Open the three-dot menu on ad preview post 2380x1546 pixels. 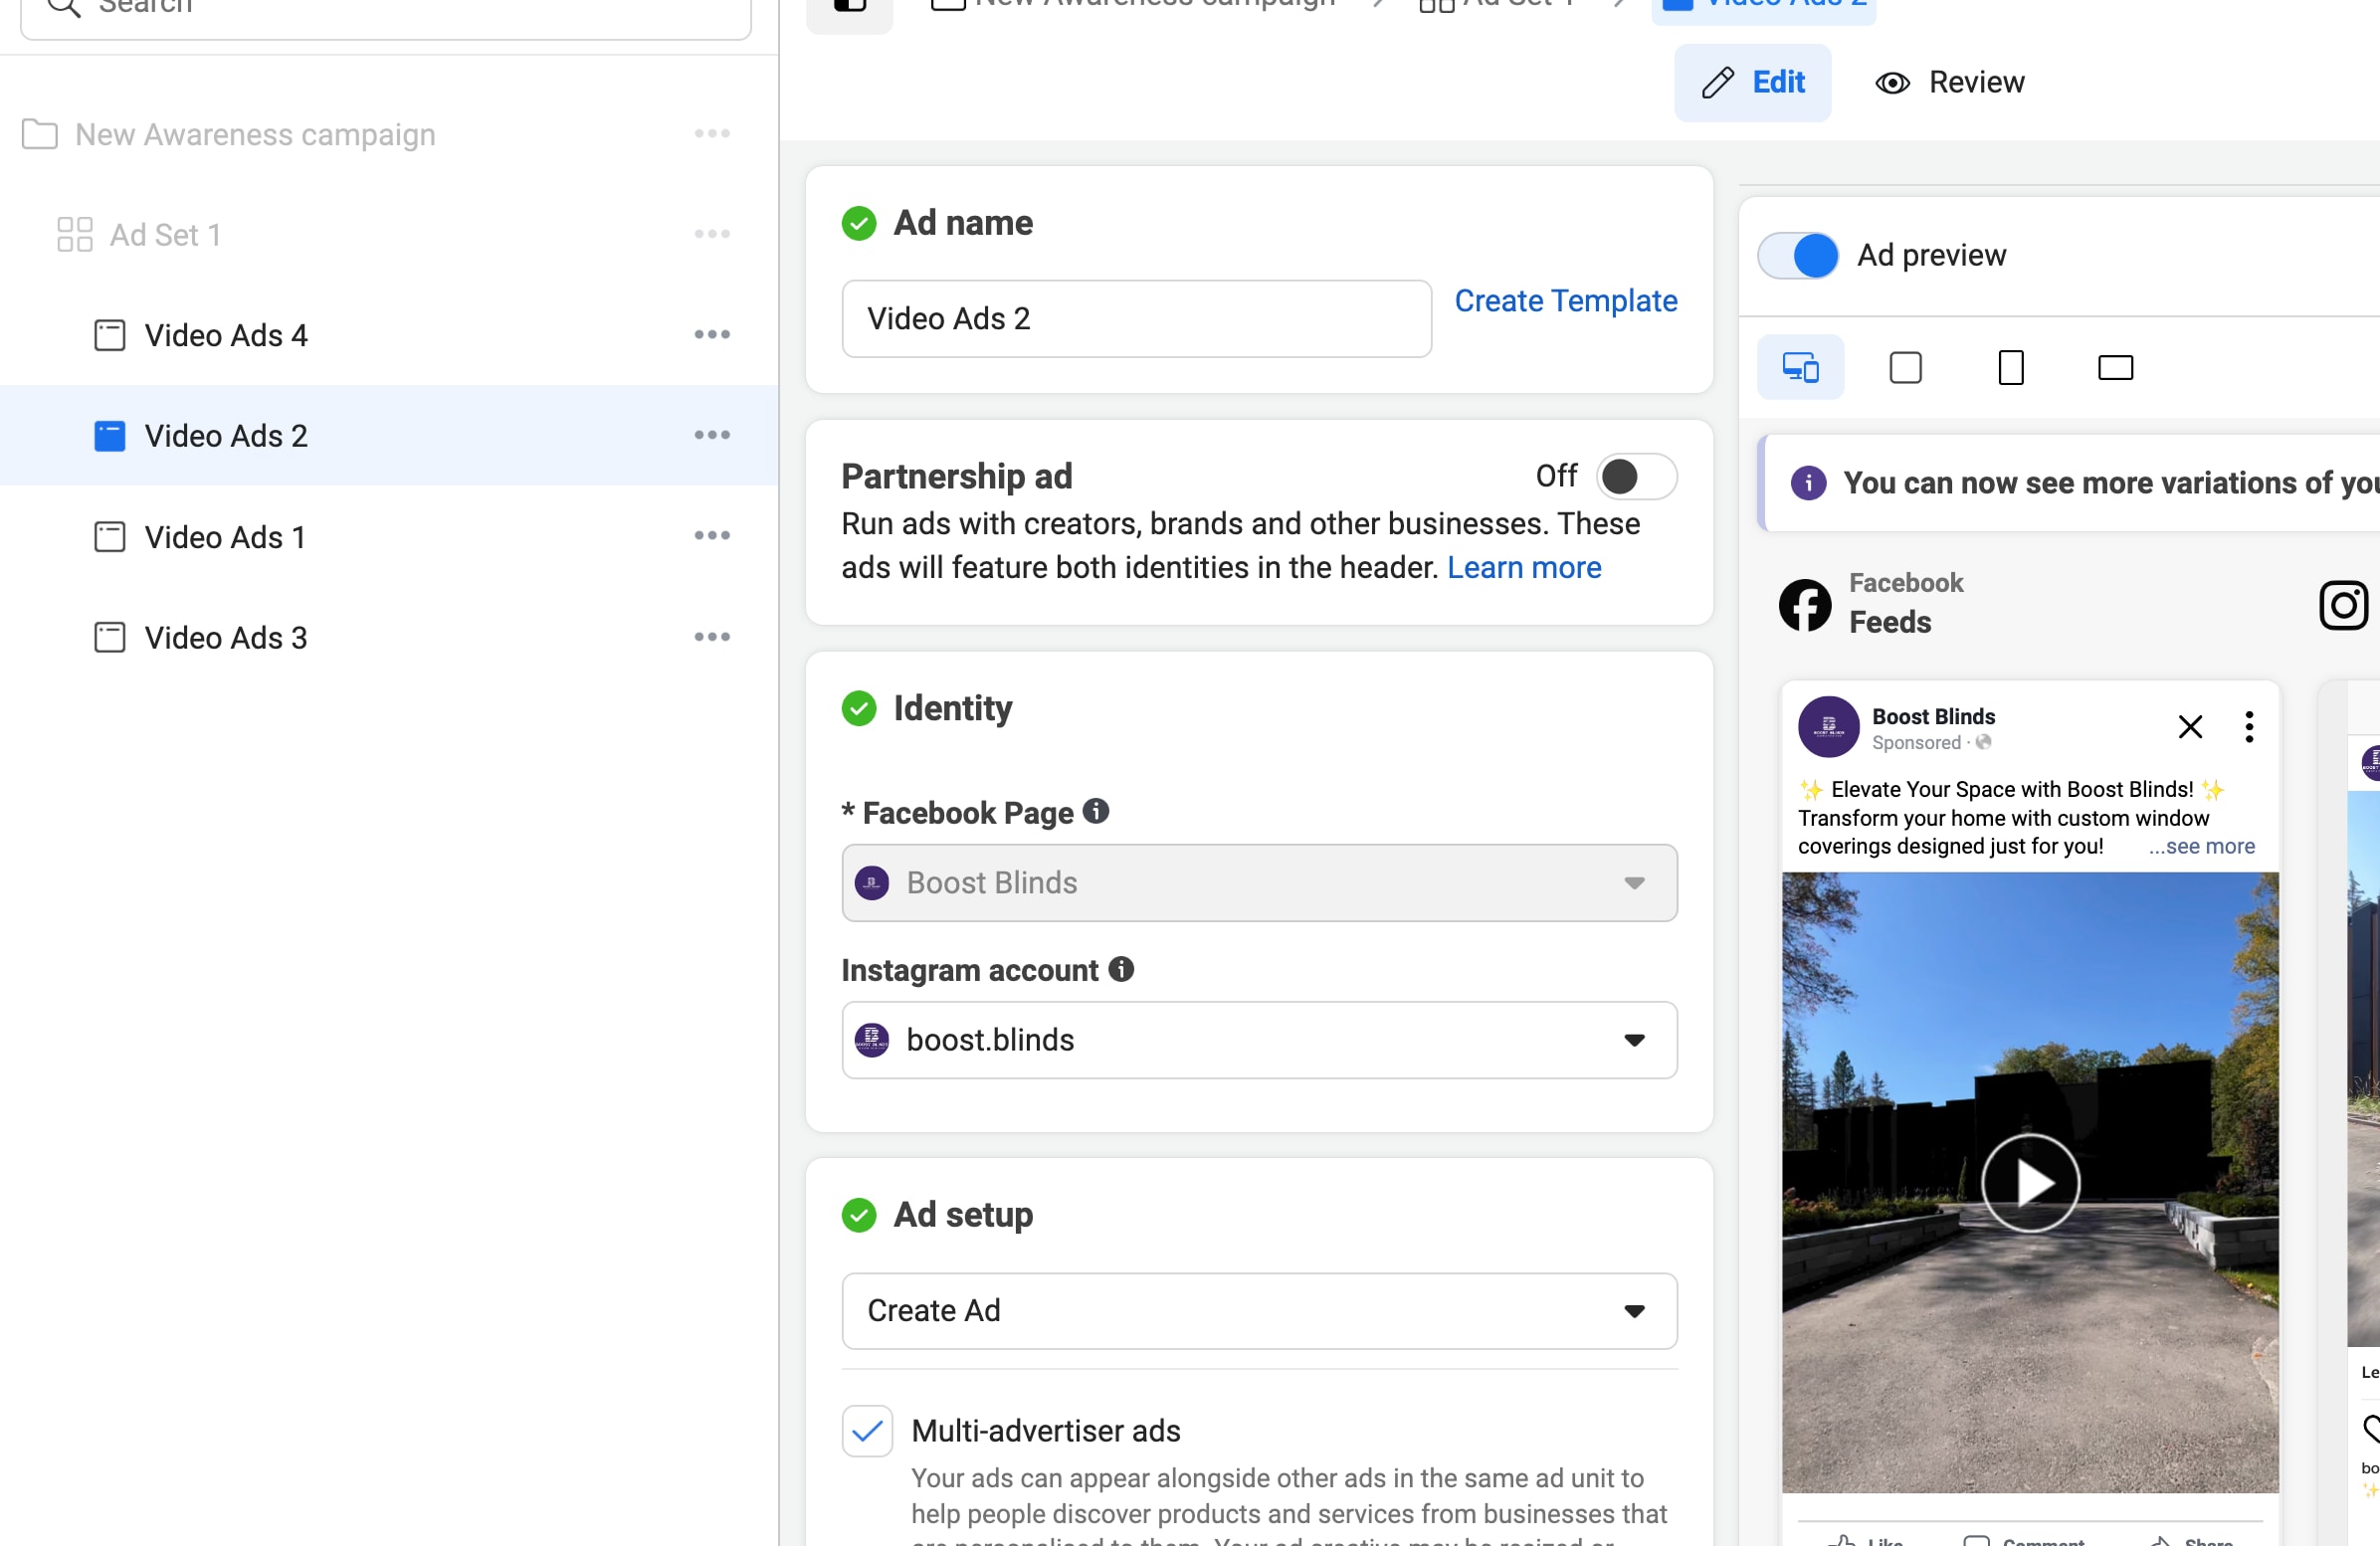(x=2248, y=727)
